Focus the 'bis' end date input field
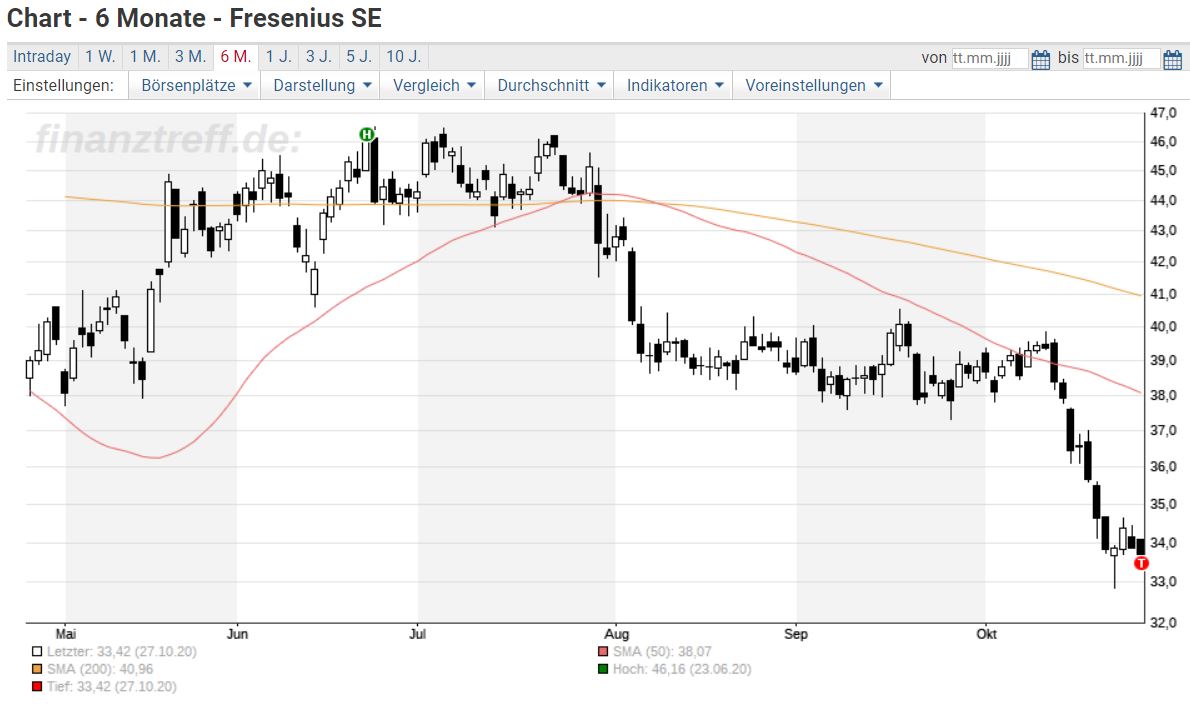Screen dimensions: 1190x710 [x=1121, y=58]
